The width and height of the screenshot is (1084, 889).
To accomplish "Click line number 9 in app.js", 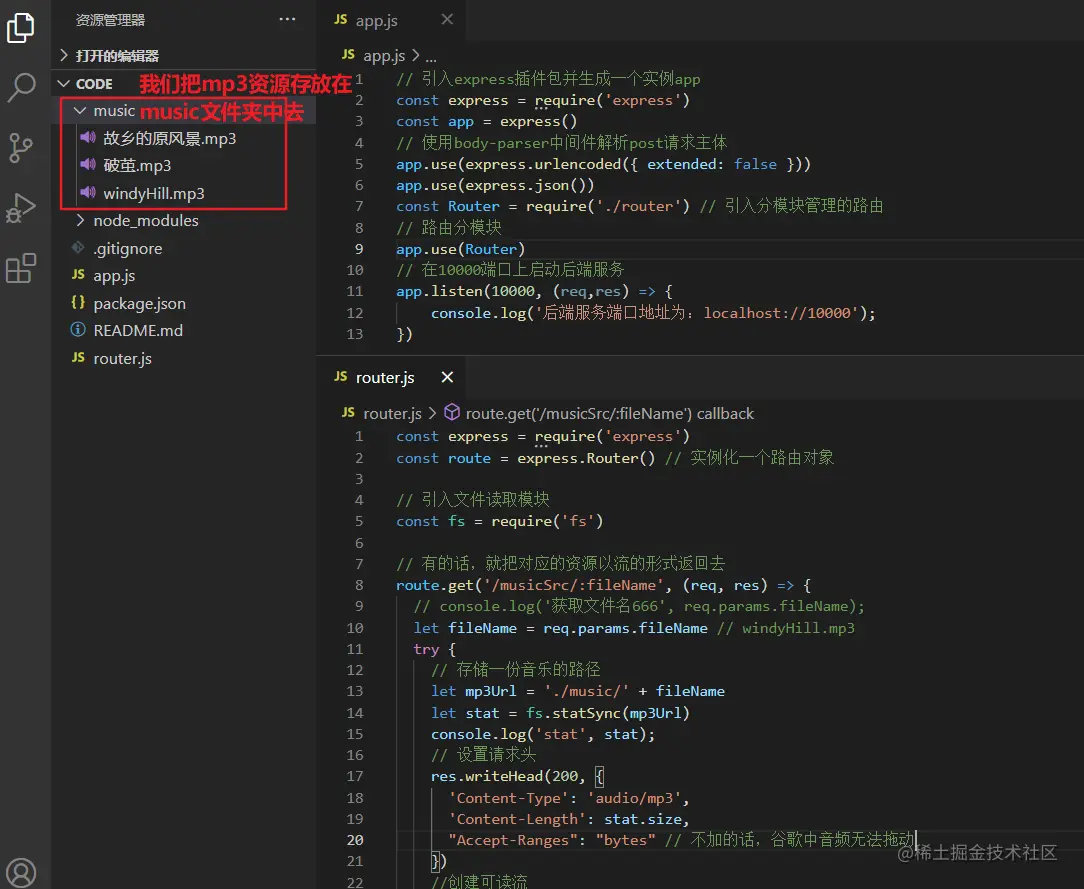I will [x=359, y=249].
